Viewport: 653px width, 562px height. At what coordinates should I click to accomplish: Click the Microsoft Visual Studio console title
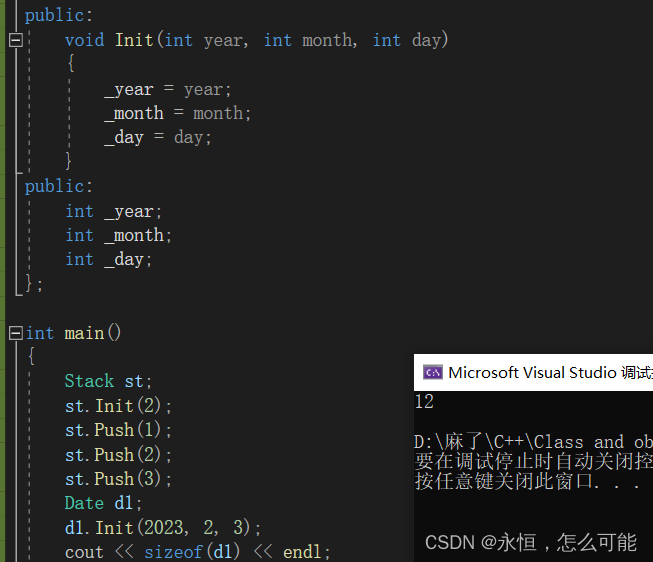[550, 372]
